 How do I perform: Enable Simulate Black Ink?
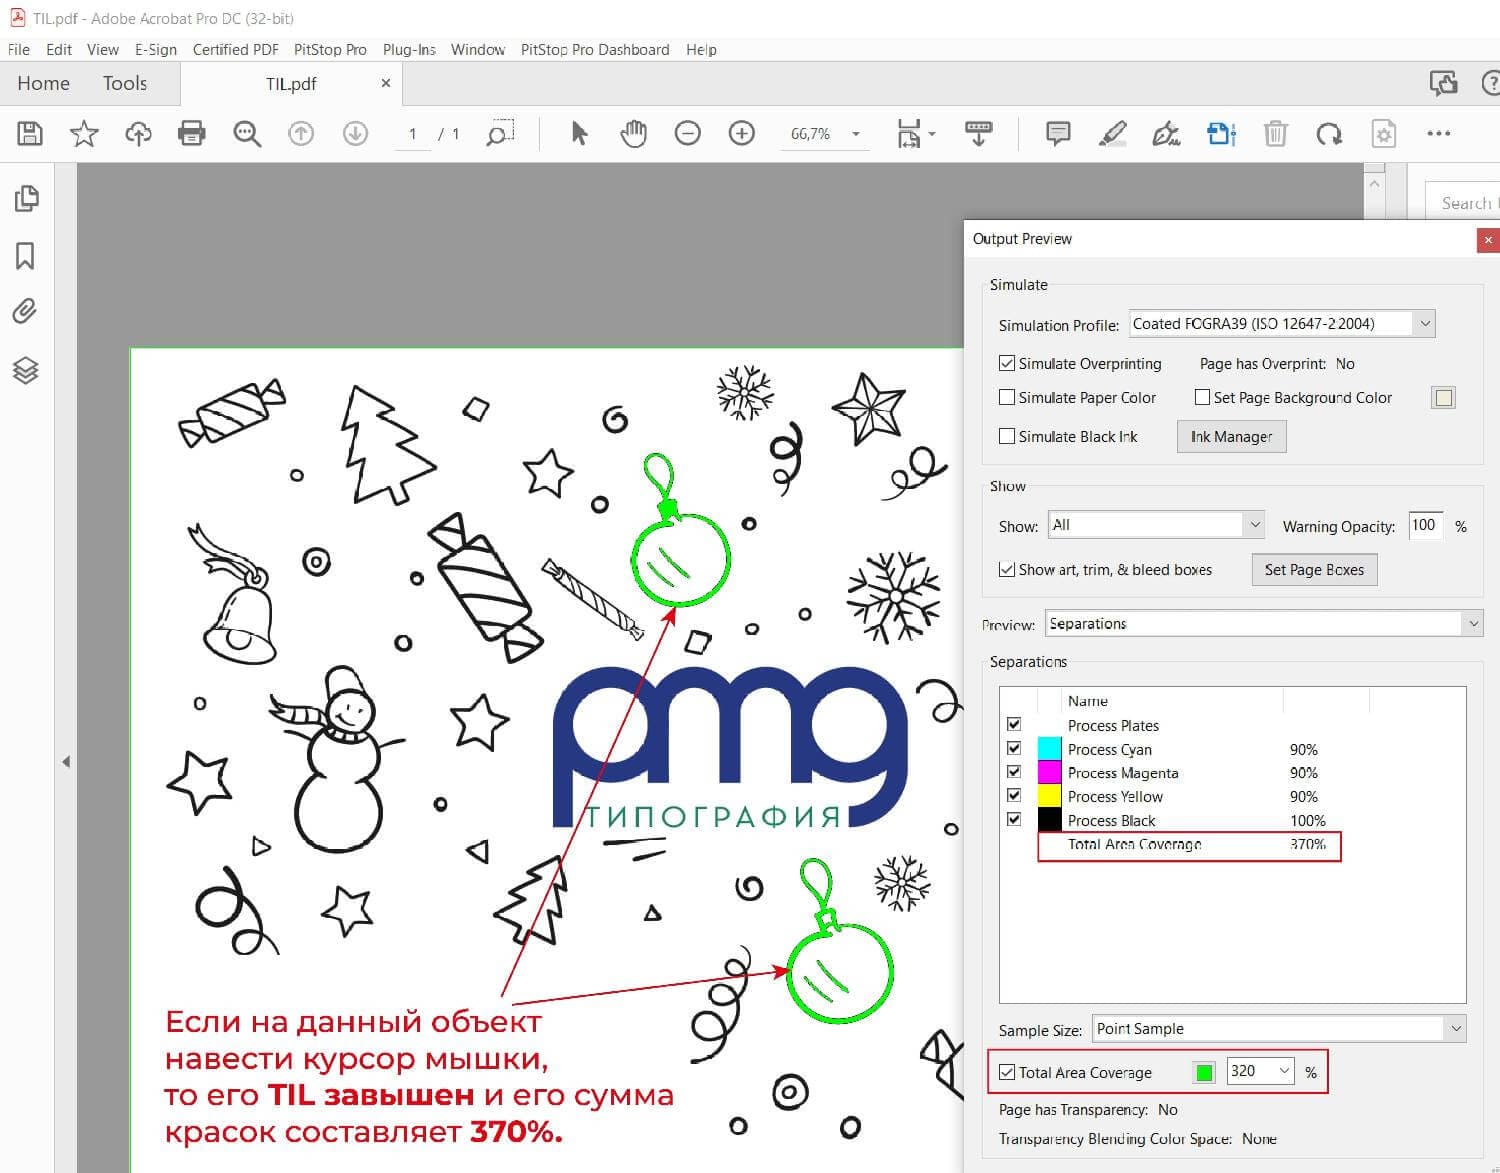pyautogui.click(x=1007, y=436)
